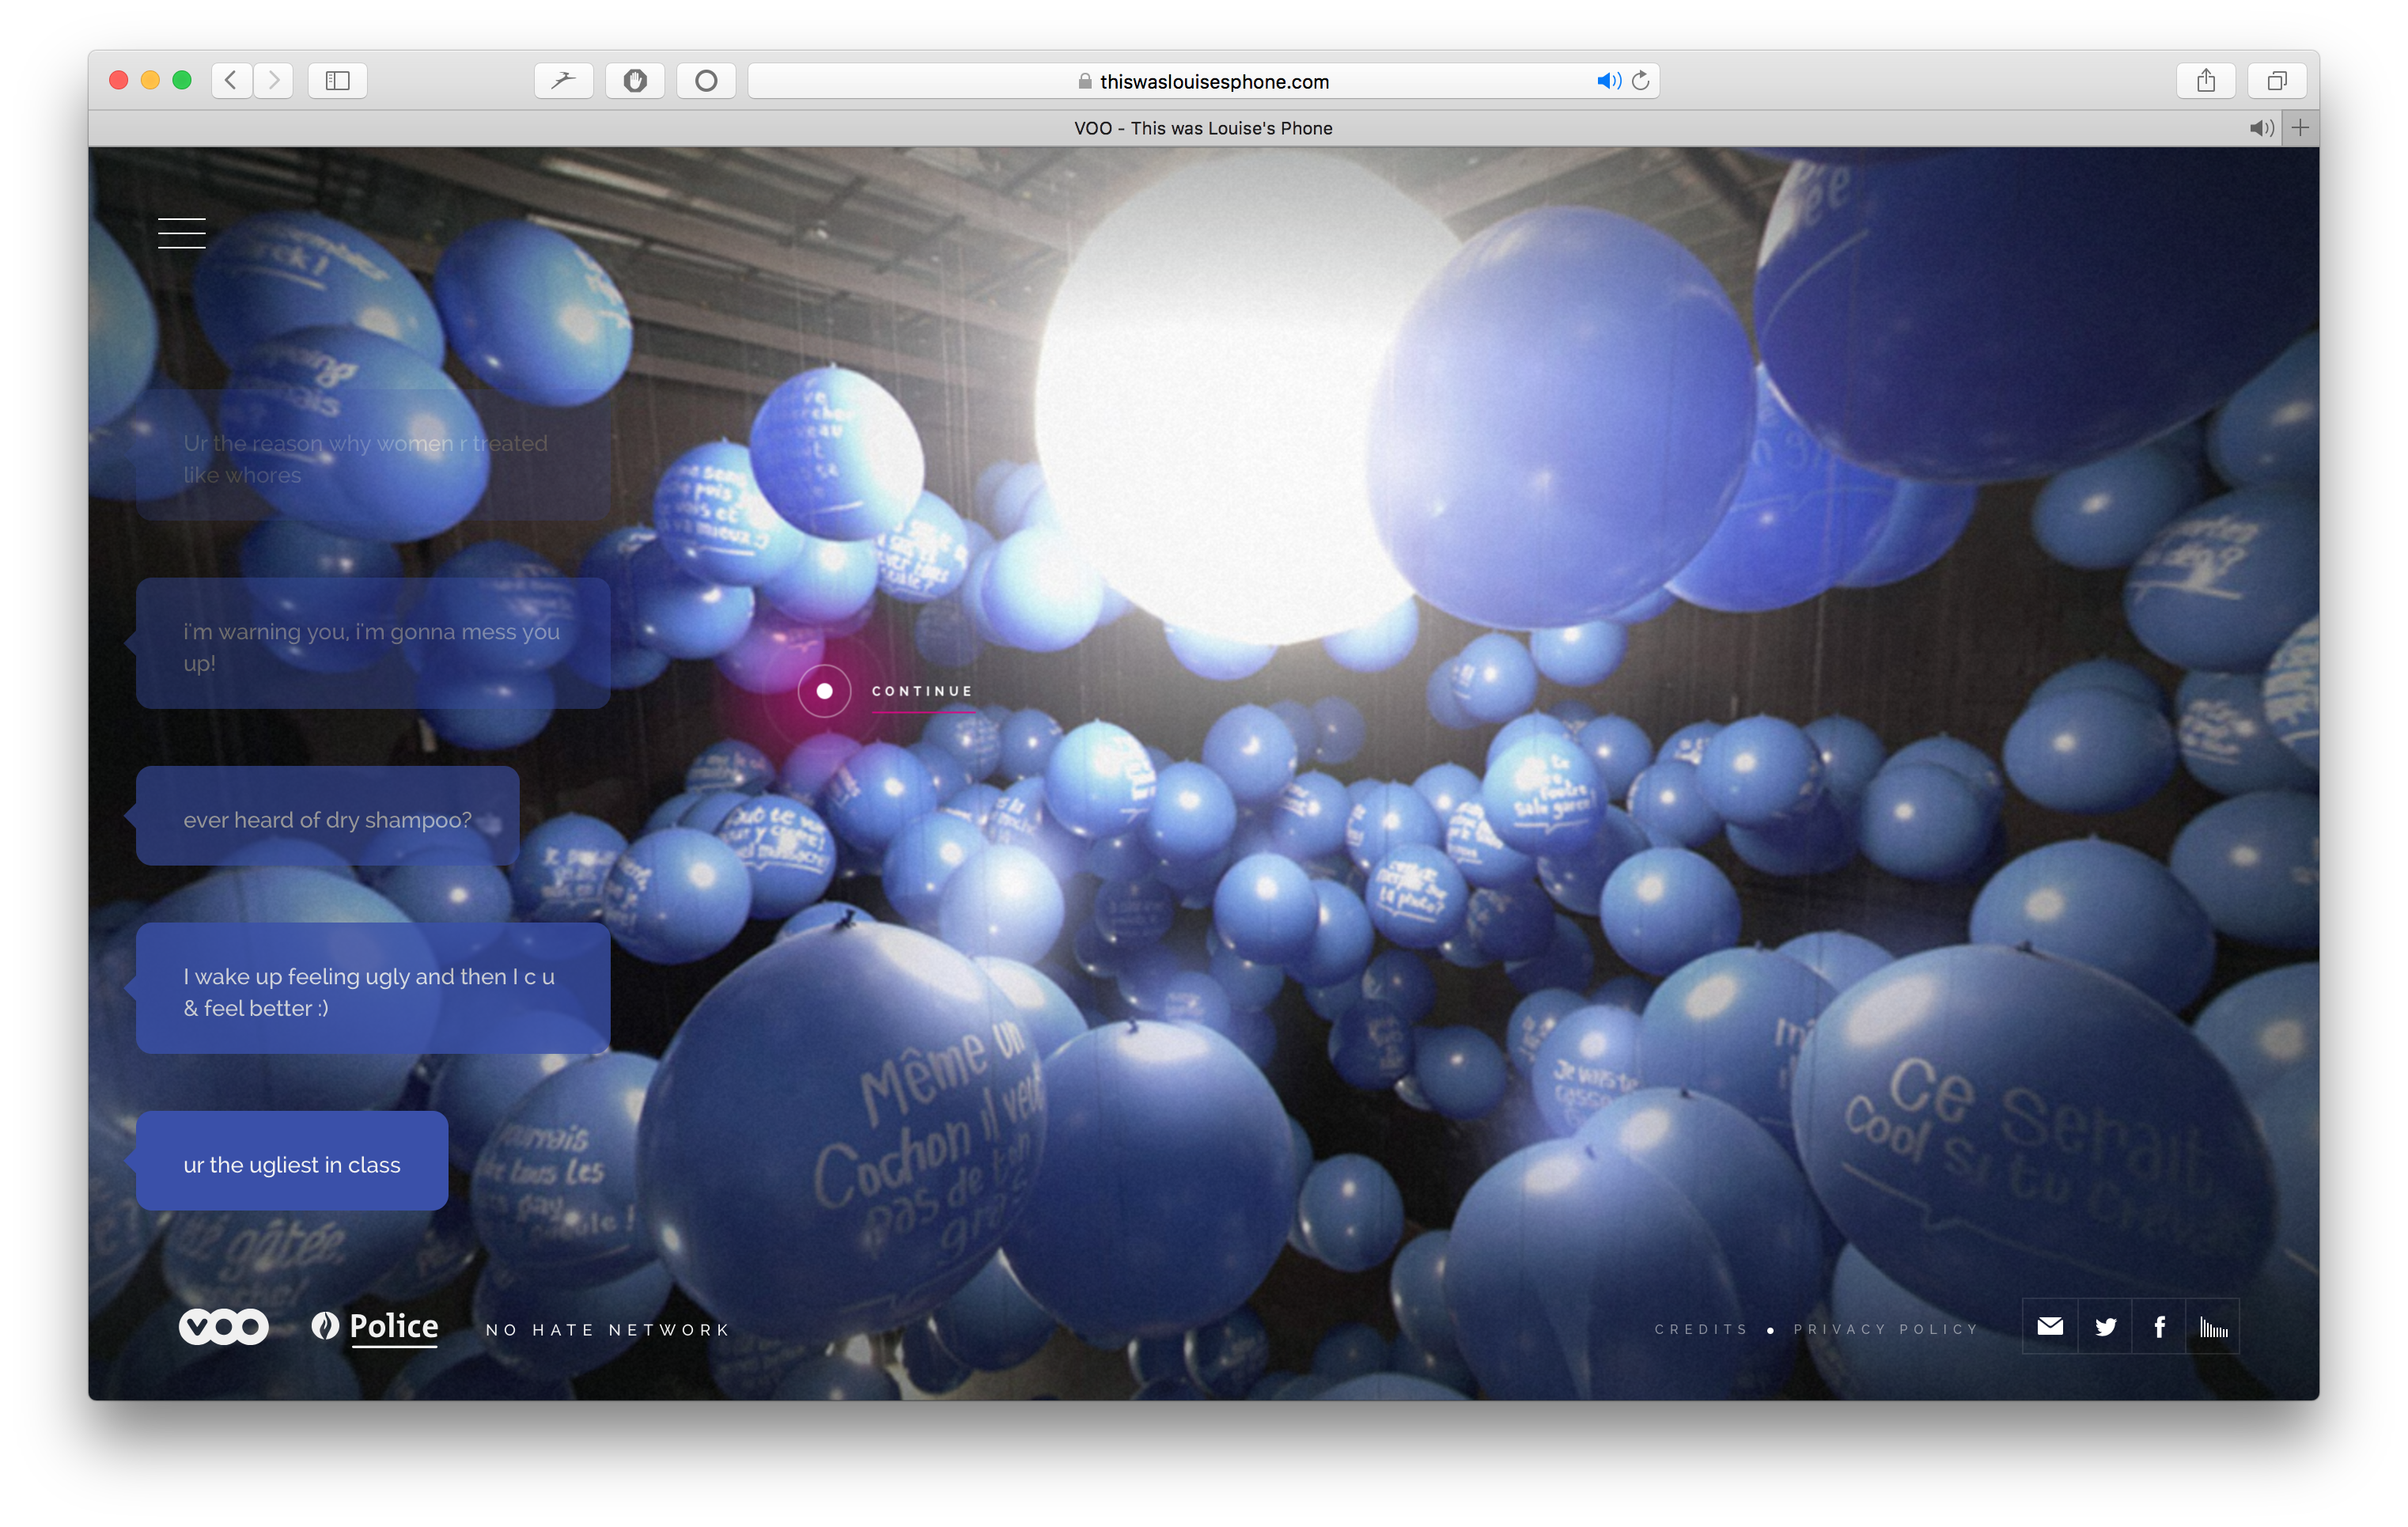The height and width of the screenshot is (1527, 2408).
Task: Toggle the Safari sidebar
Action: [338, 81]
